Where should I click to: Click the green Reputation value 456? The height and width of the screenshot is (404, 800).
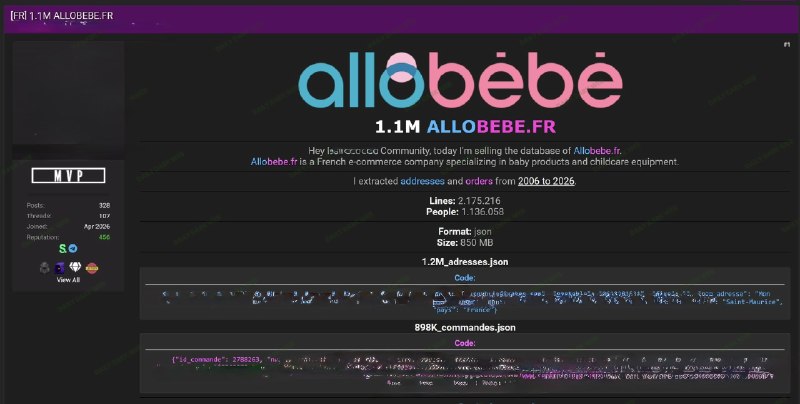(105, 237)
